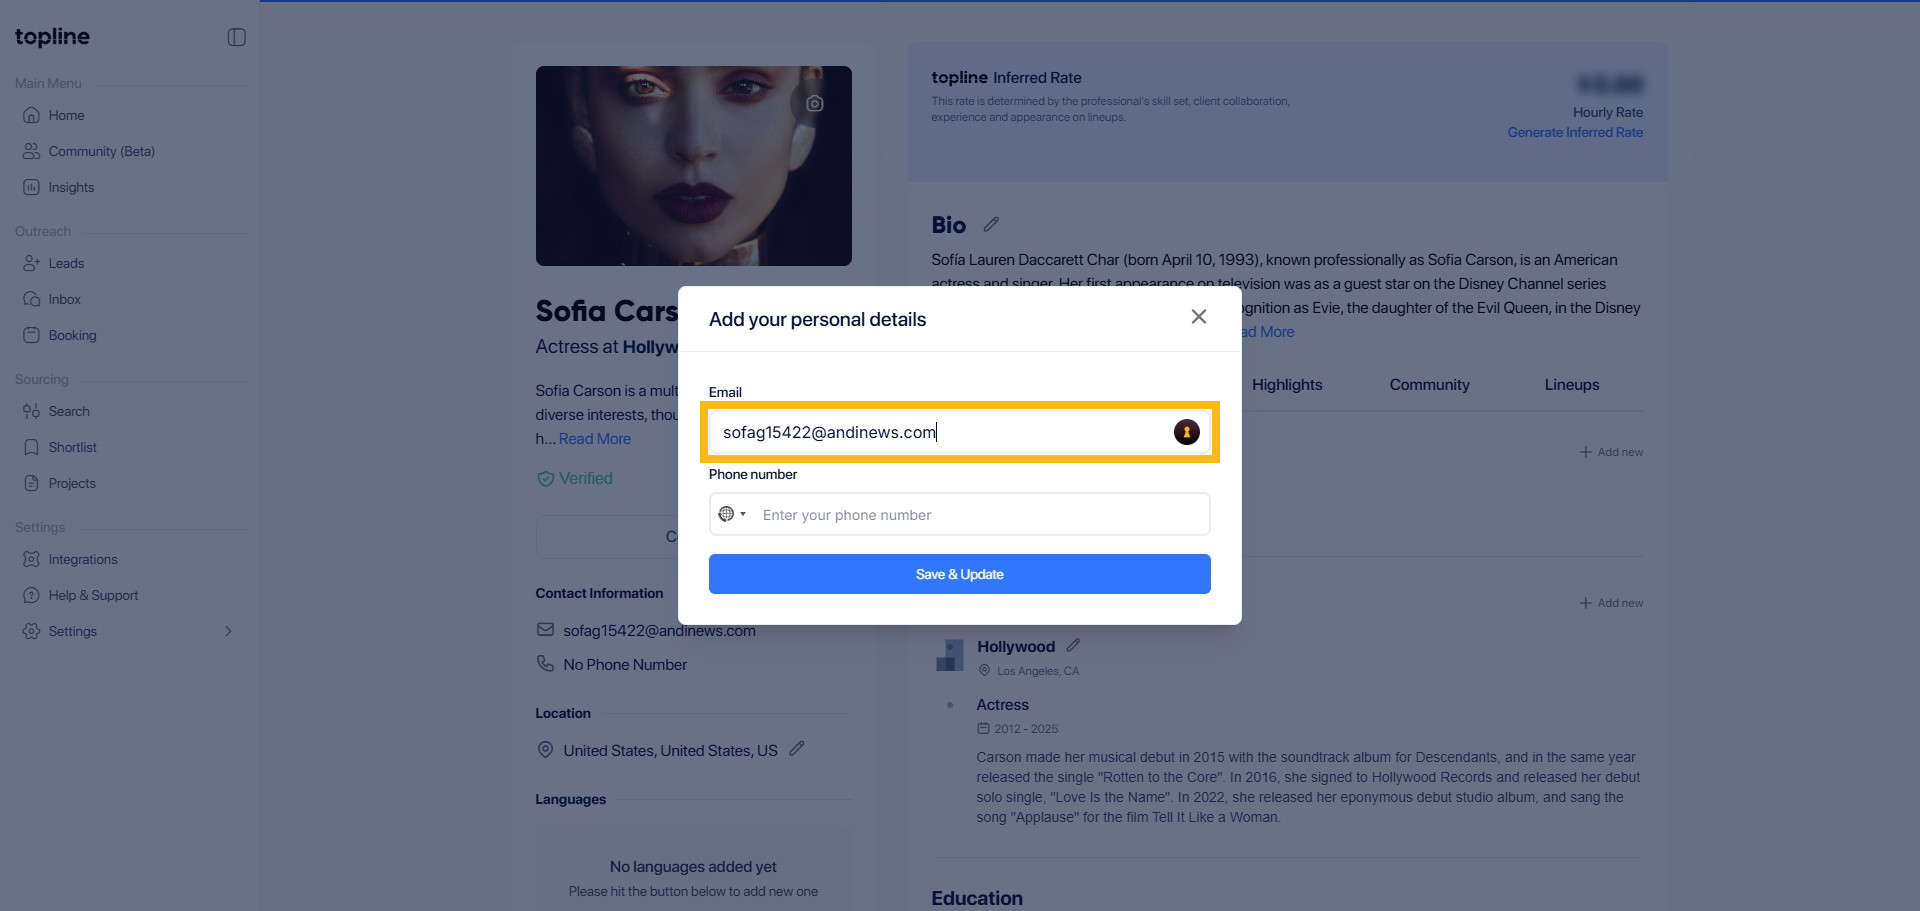Click Generate Inferred Rate link

(1575, 132)
